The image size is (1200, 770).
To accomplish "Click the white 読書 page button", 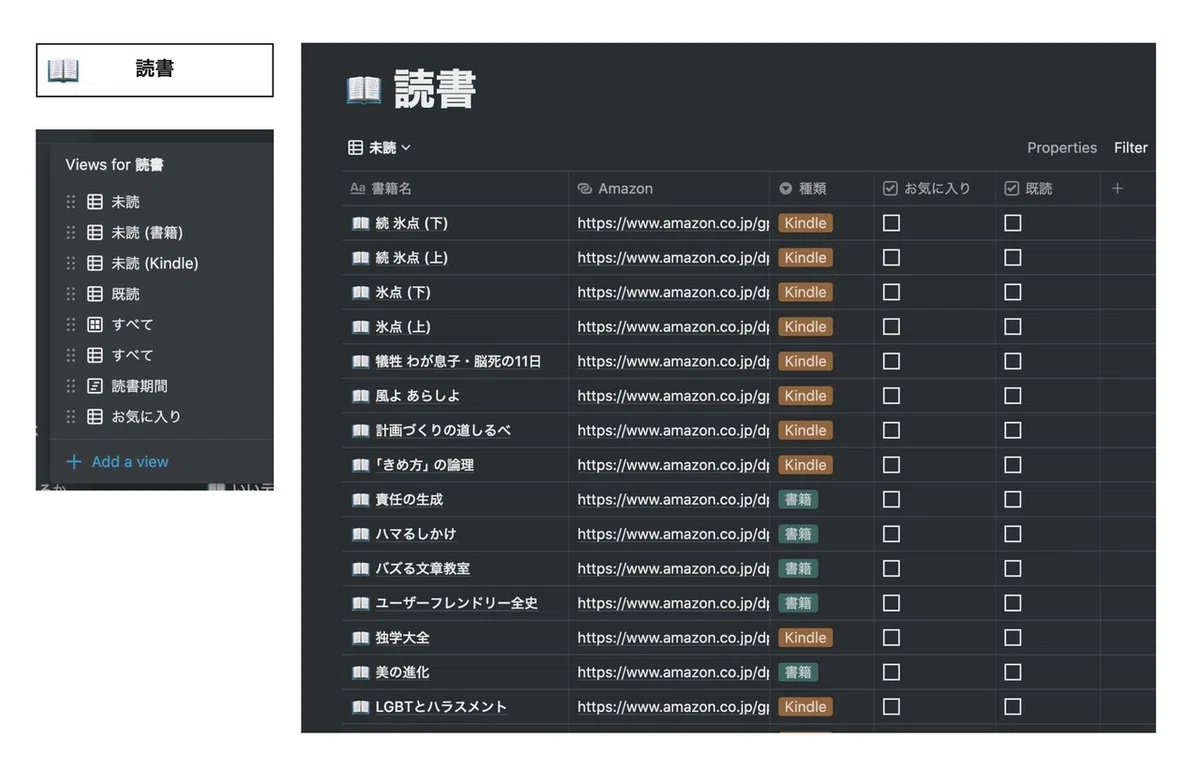I will [x=155, y=70].
